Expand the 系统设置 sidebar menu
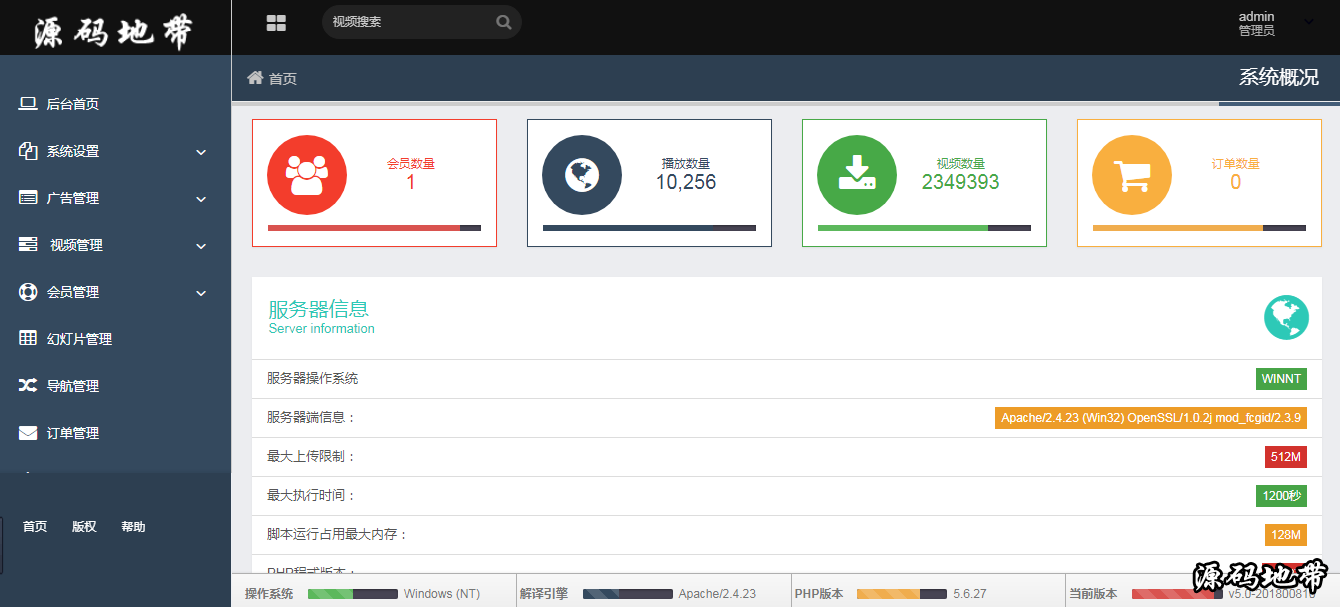This screenshot has width=1340, height=607. (115, 152)
